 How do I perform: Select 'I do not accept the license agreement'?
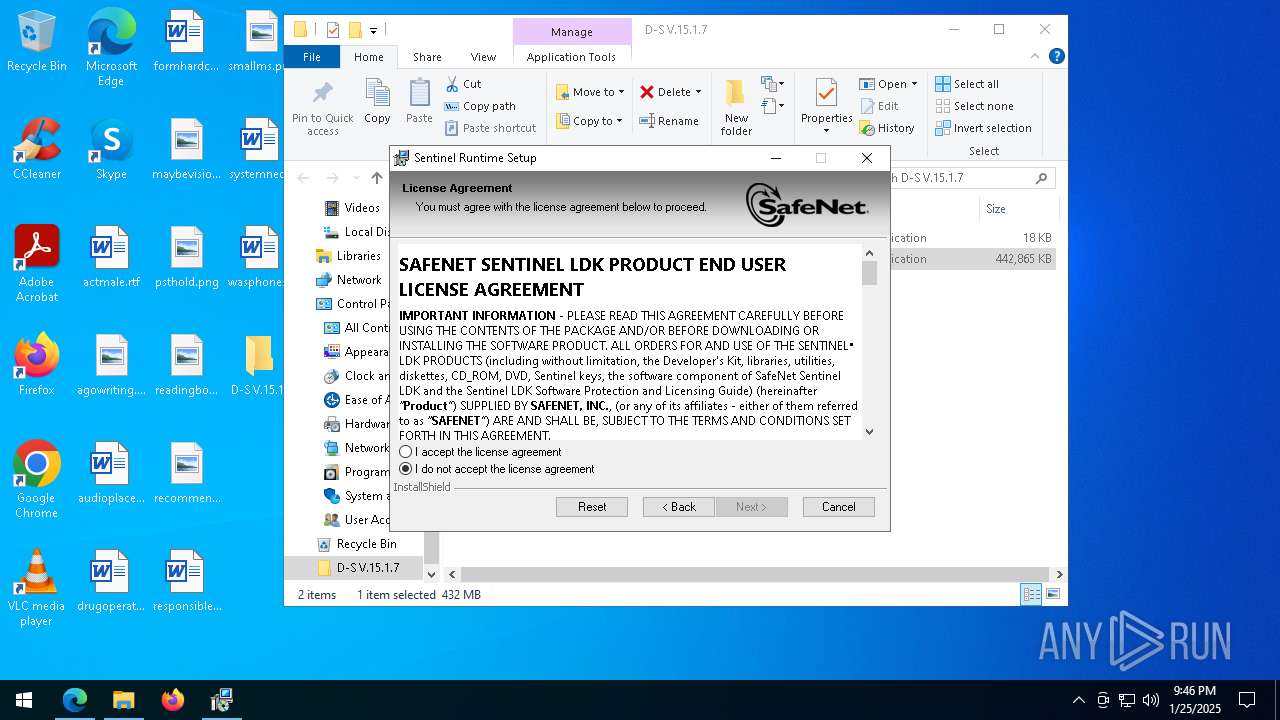(406, 469)
